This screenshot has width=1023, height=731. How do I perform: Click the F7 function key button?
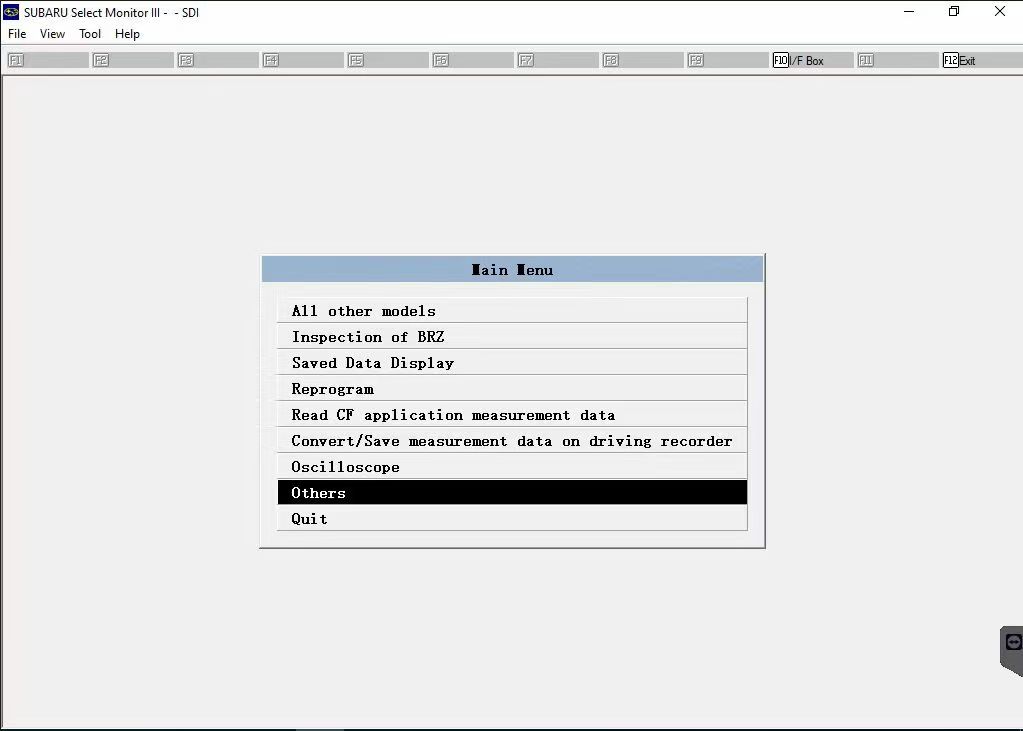(557, 61)
